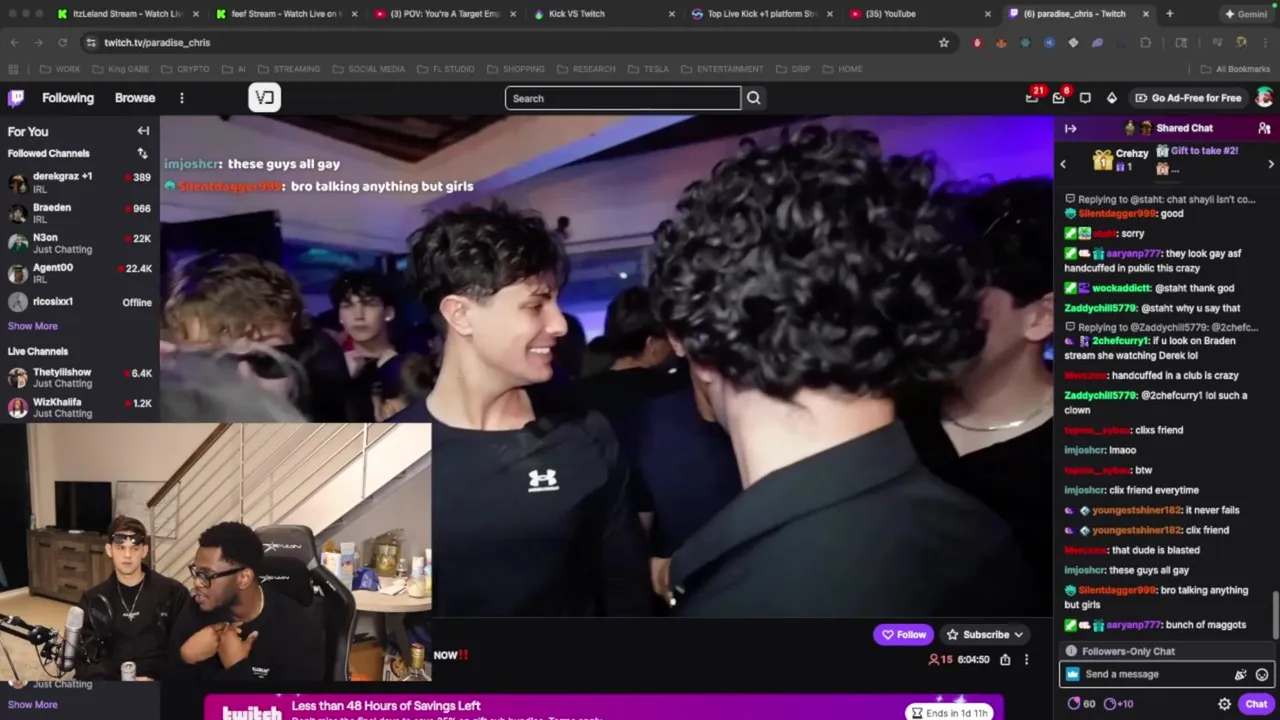The image size is (1280, 720).
Task: Open the stream's three-dot options menu
Action: [x=1026, y=660]
